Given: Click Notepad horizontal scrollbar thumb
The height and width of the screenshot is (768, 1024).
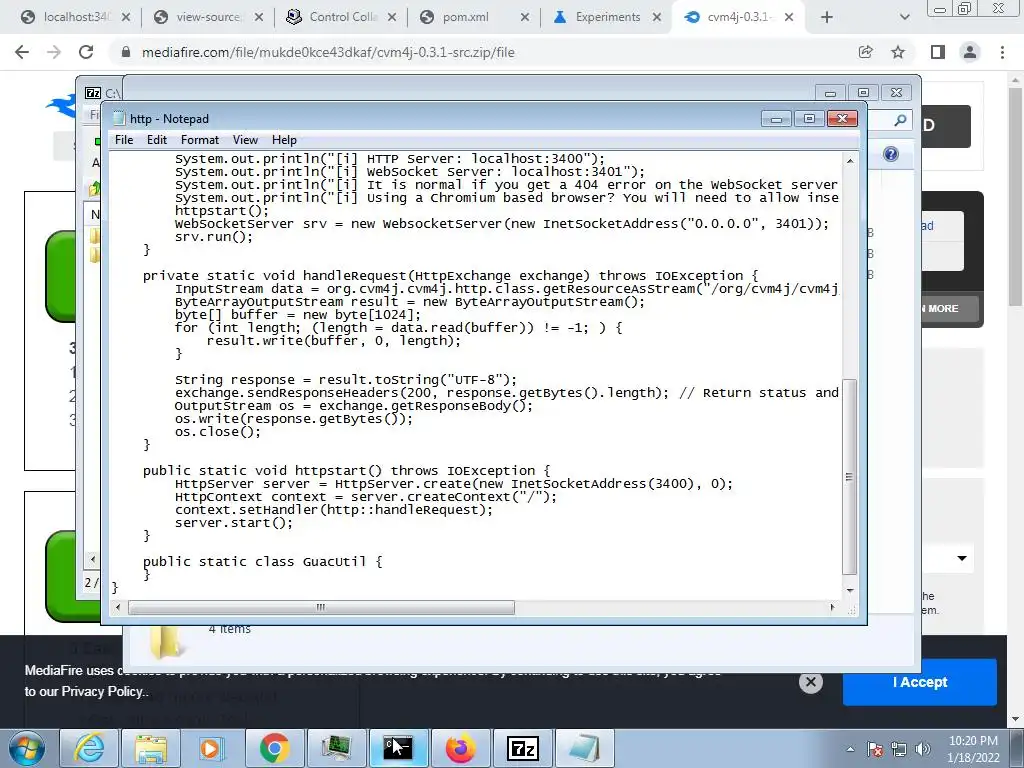Looking at the screenshot, I should 321,607.
